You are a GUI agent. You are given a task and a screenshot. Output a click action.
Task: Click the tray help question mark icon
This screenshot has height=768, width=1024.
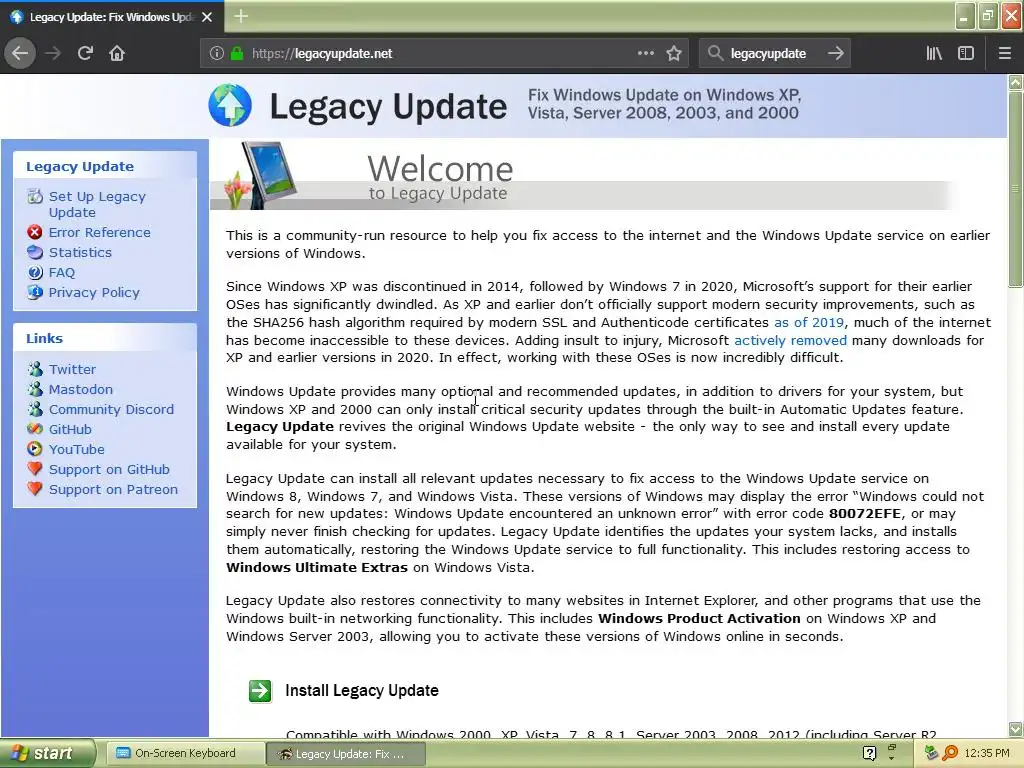[869, 754]
